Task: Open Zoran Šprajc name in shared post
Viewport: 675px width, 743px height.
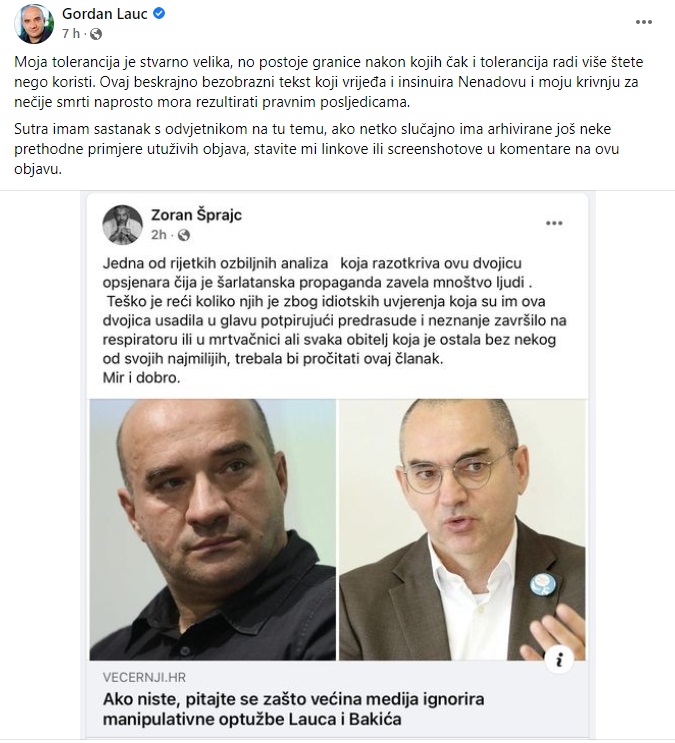Action: pos(196,215)
